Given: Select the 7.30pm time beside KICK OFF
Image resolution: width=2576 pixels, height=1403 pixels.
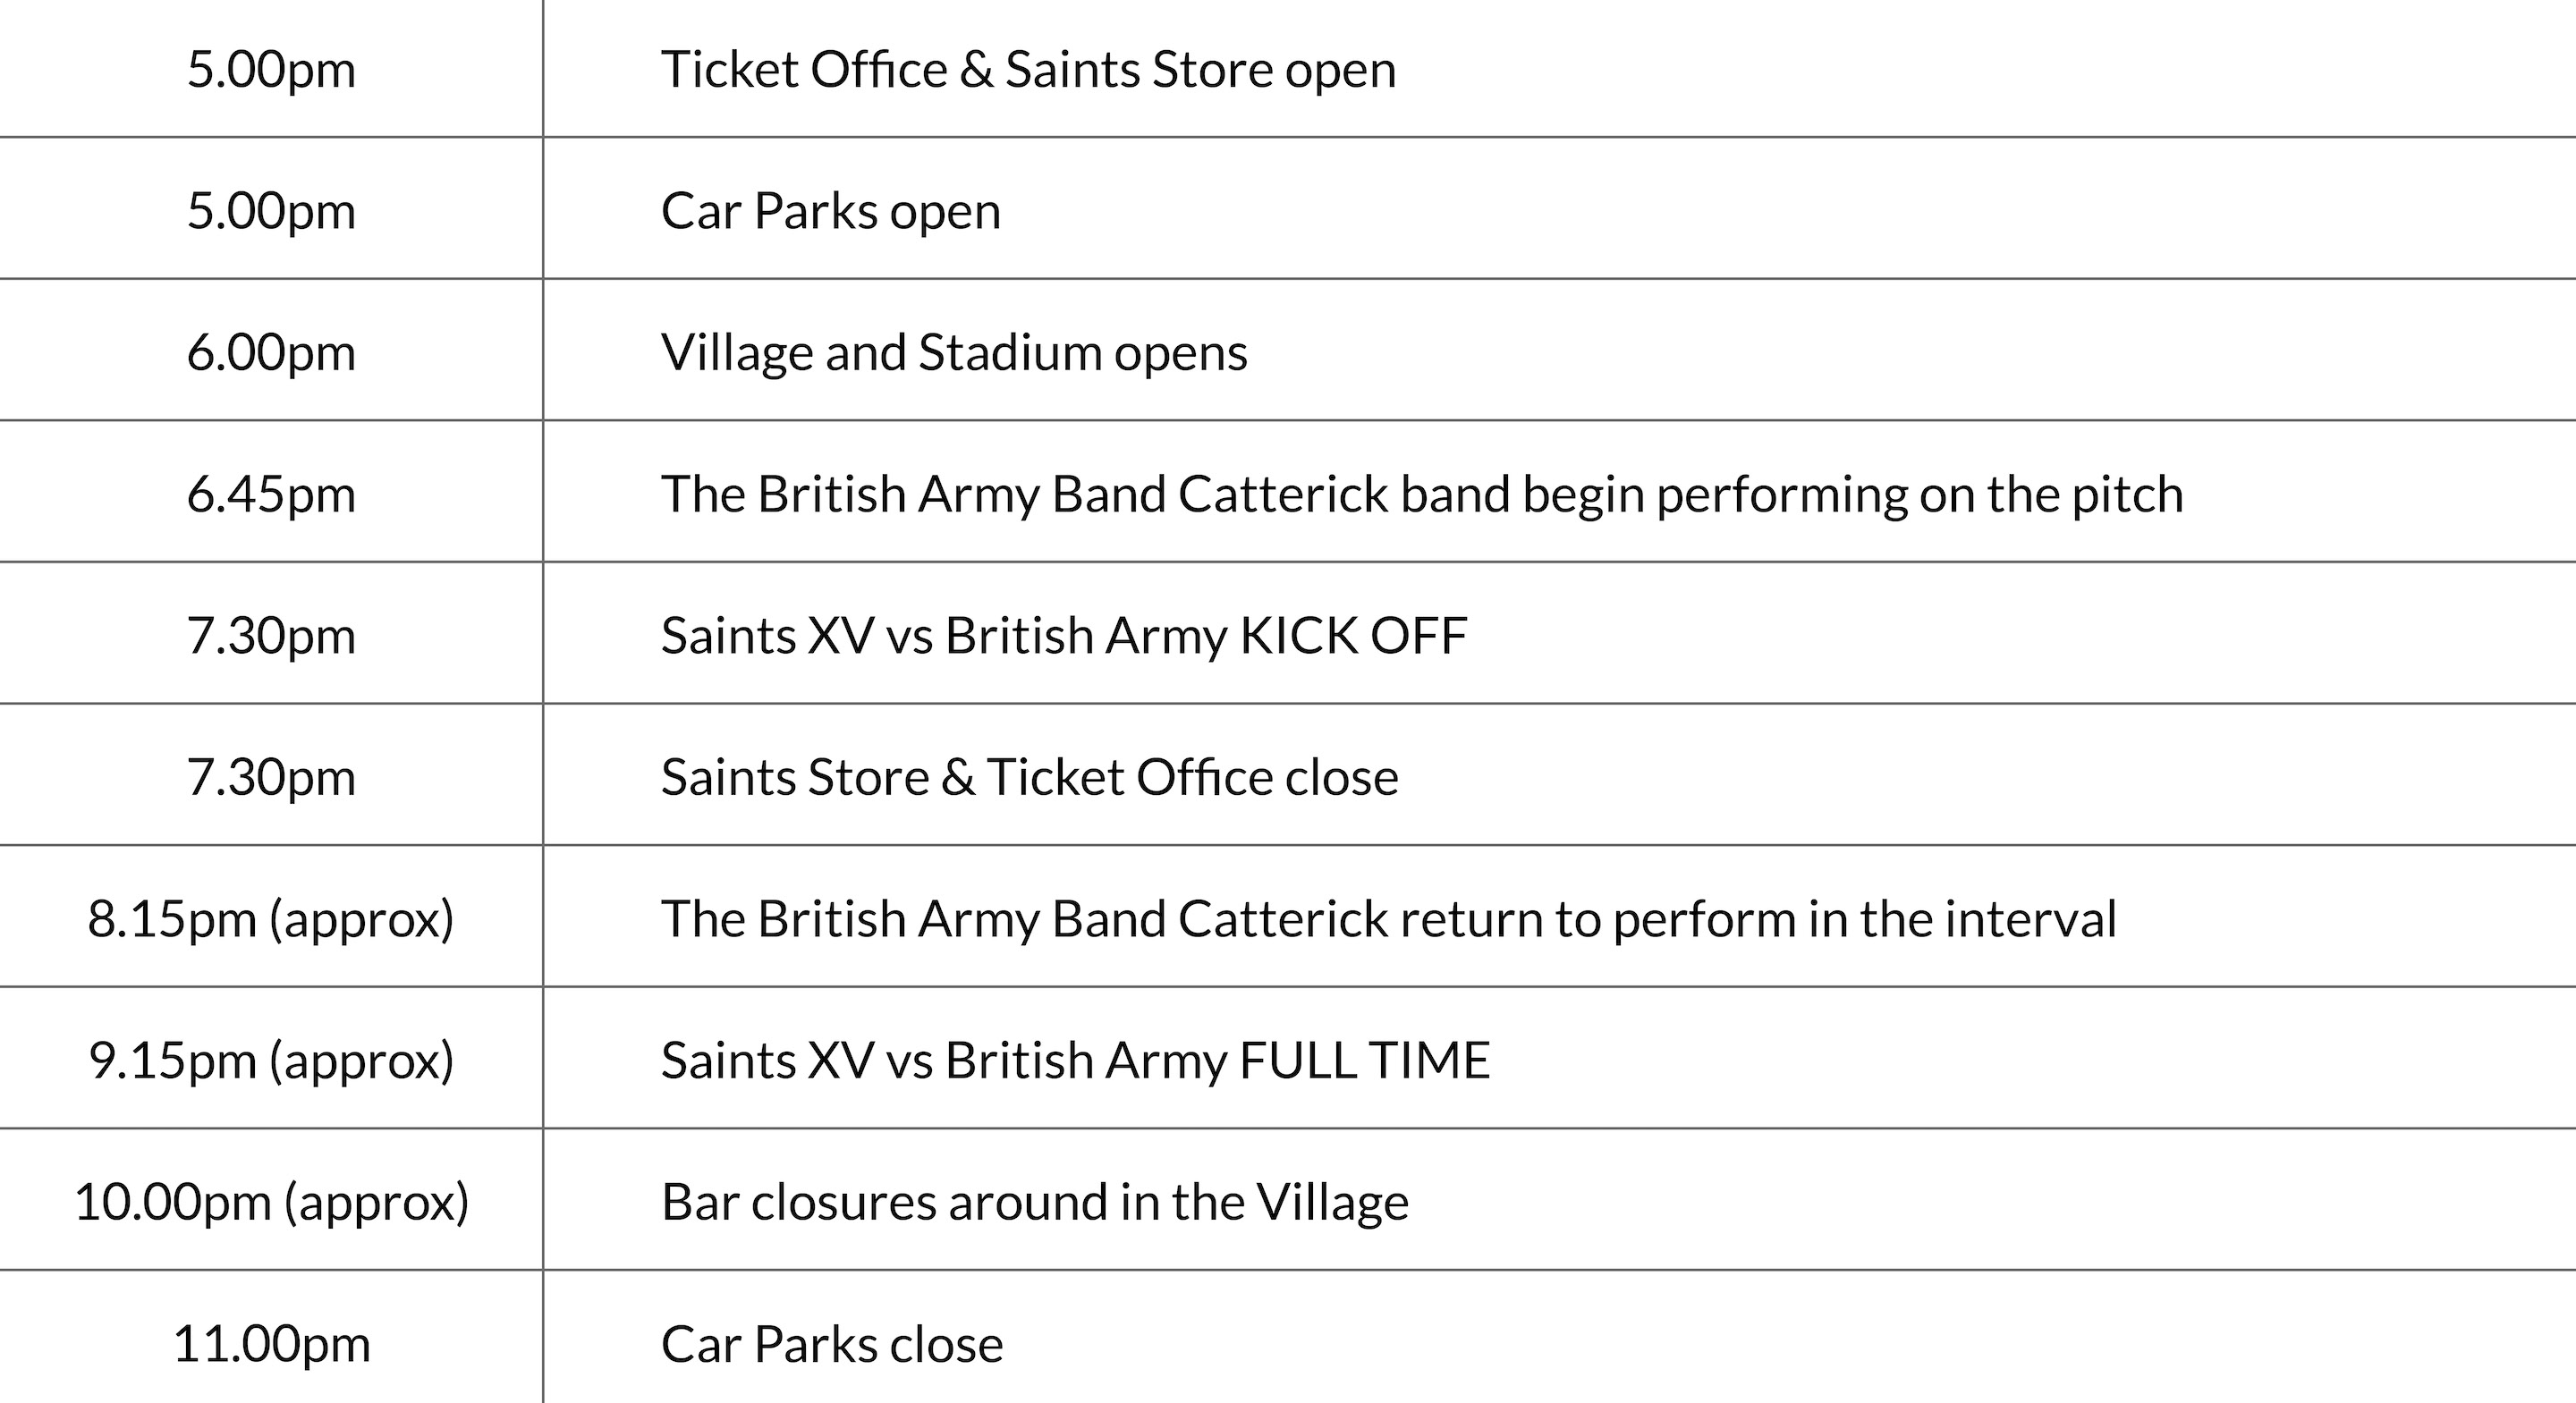Looking at the screenshot, I should point(271,636).
